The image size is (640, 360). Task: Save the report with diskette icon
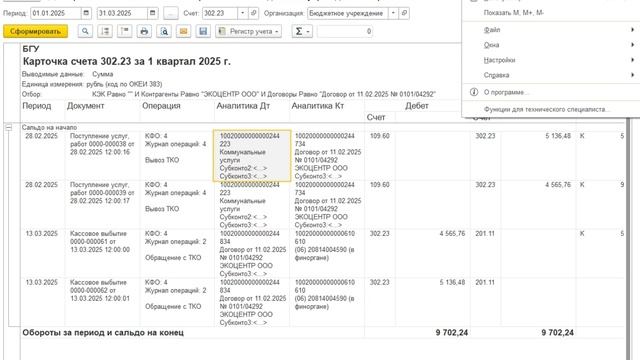[x=203, y=31]
